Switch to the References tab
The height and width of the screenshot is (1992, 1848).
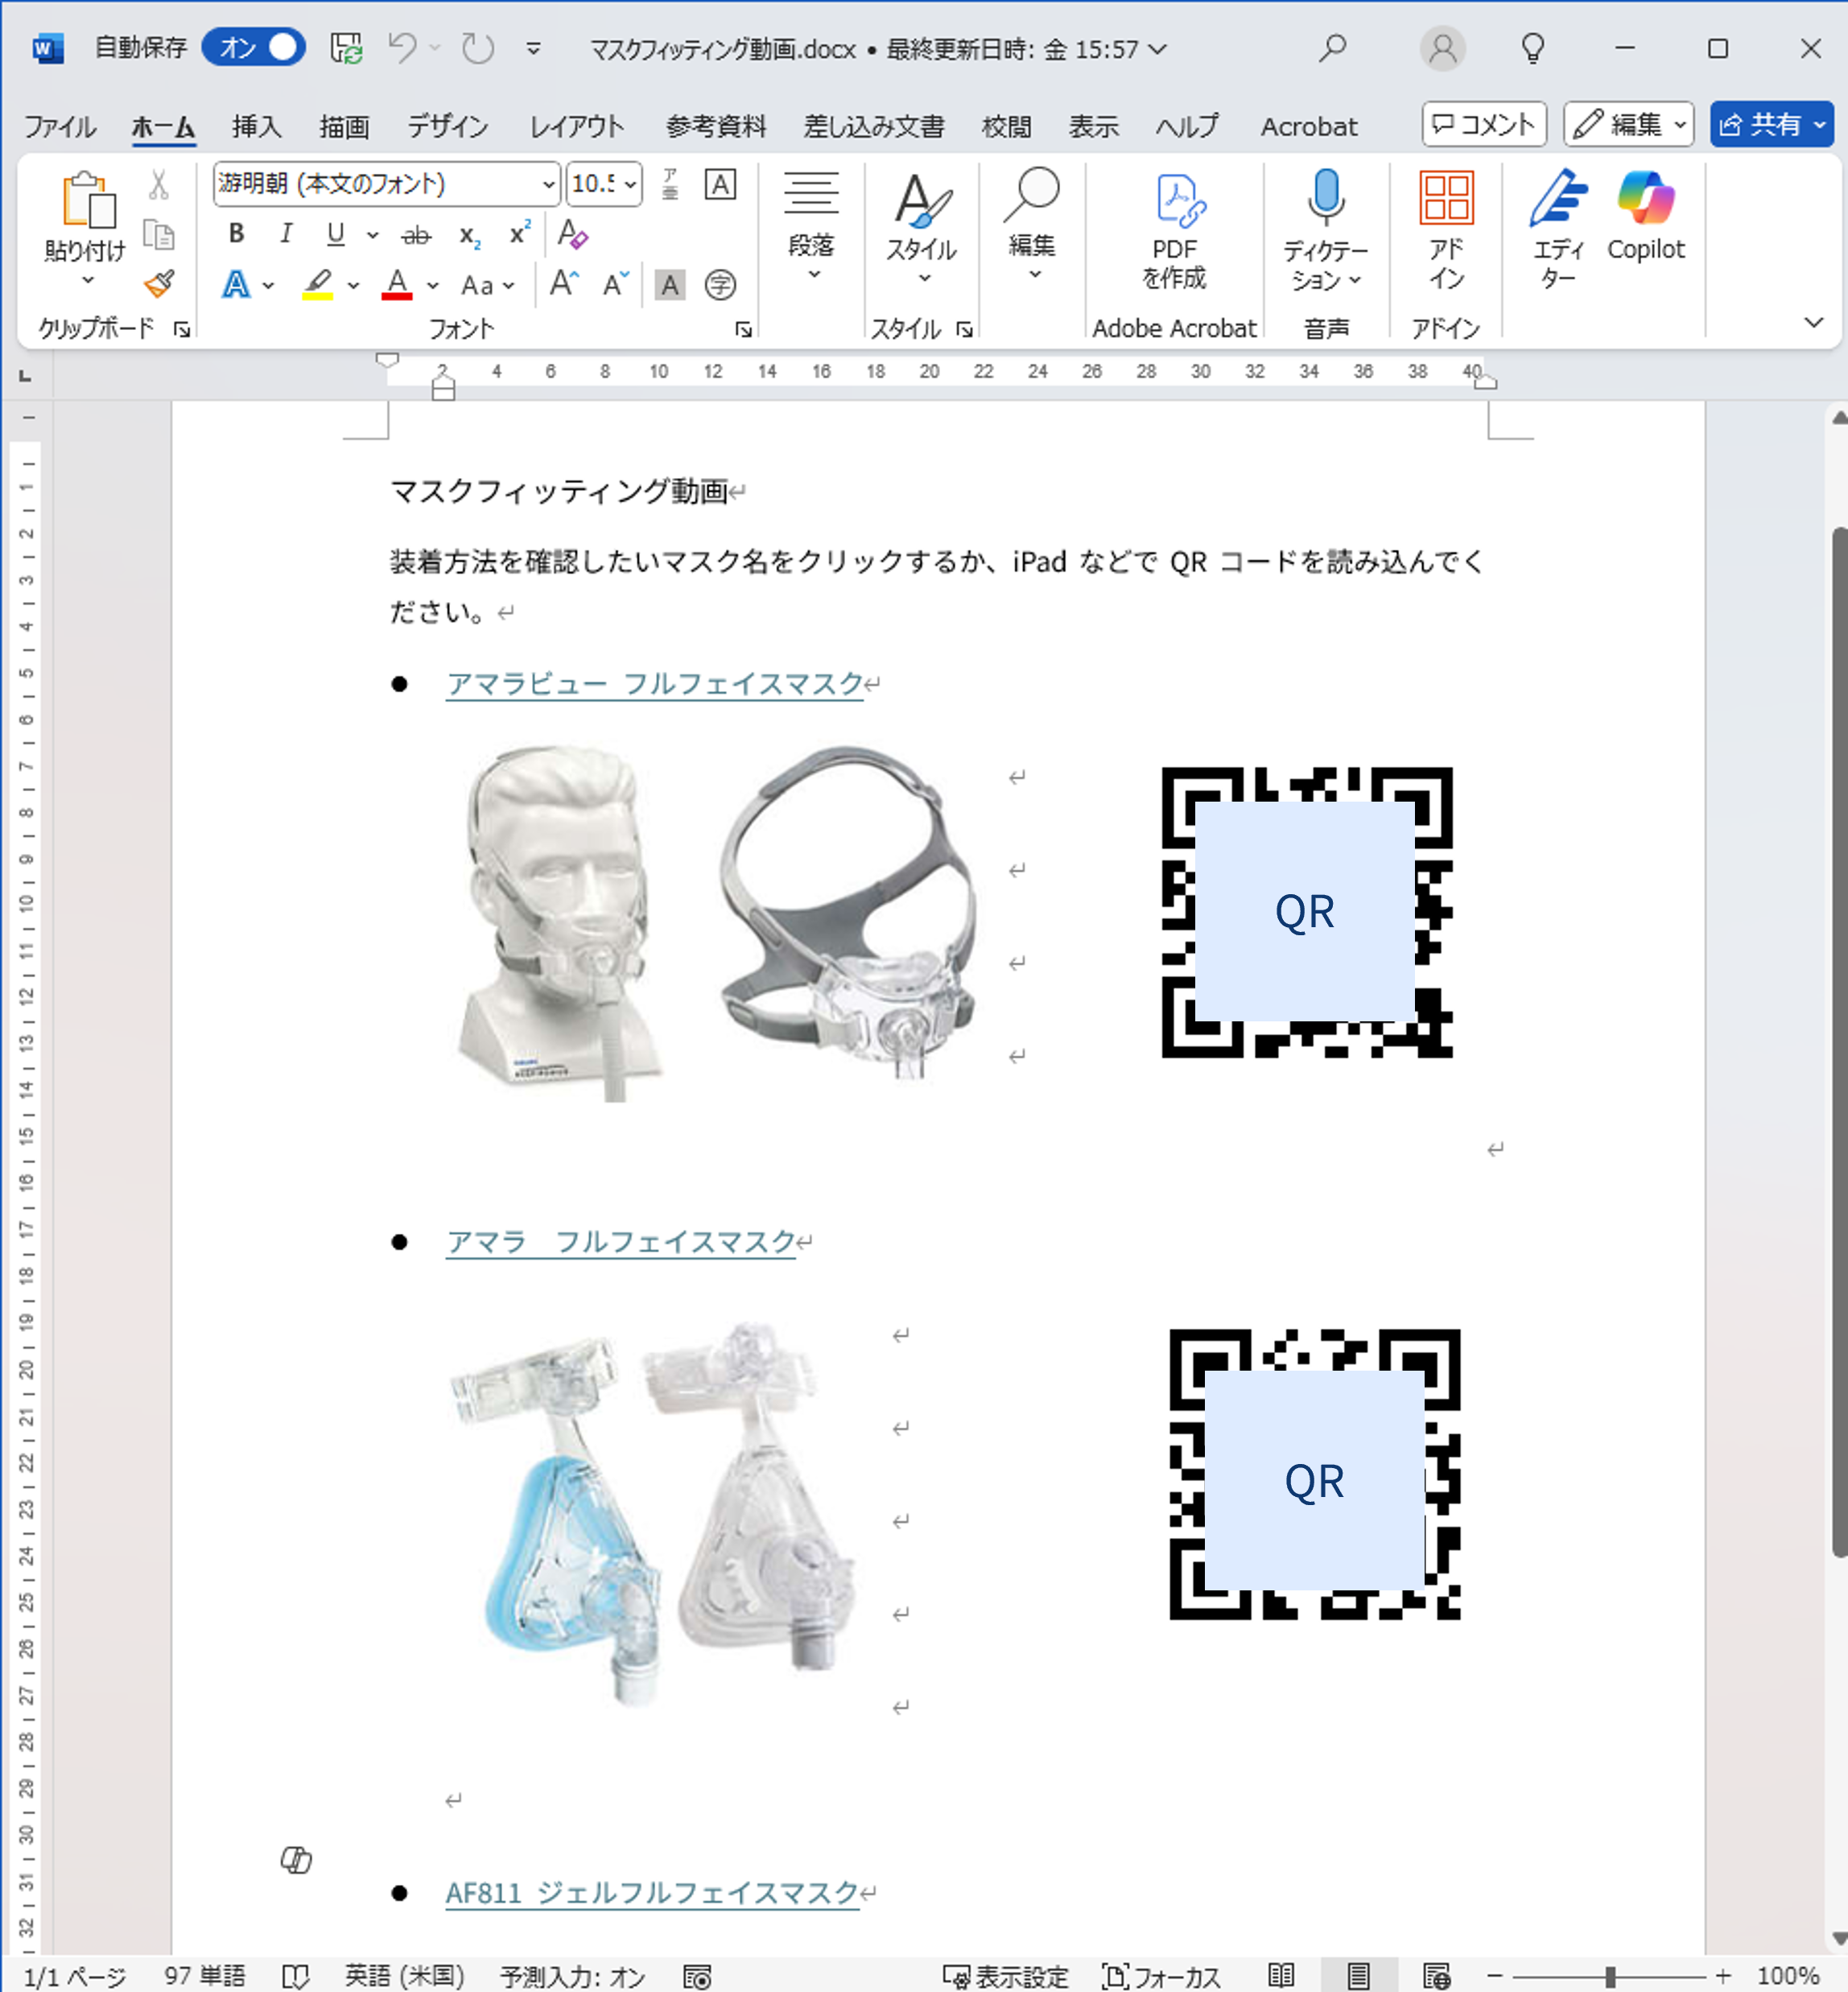tap(716, 126)
